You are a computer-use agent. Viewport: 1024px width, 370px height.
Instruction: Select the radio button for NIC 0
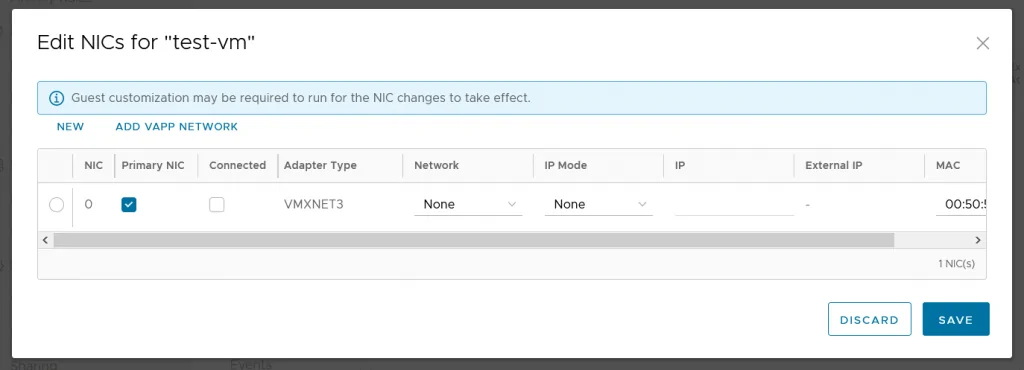pyautogui.click(x=57, y=205)
